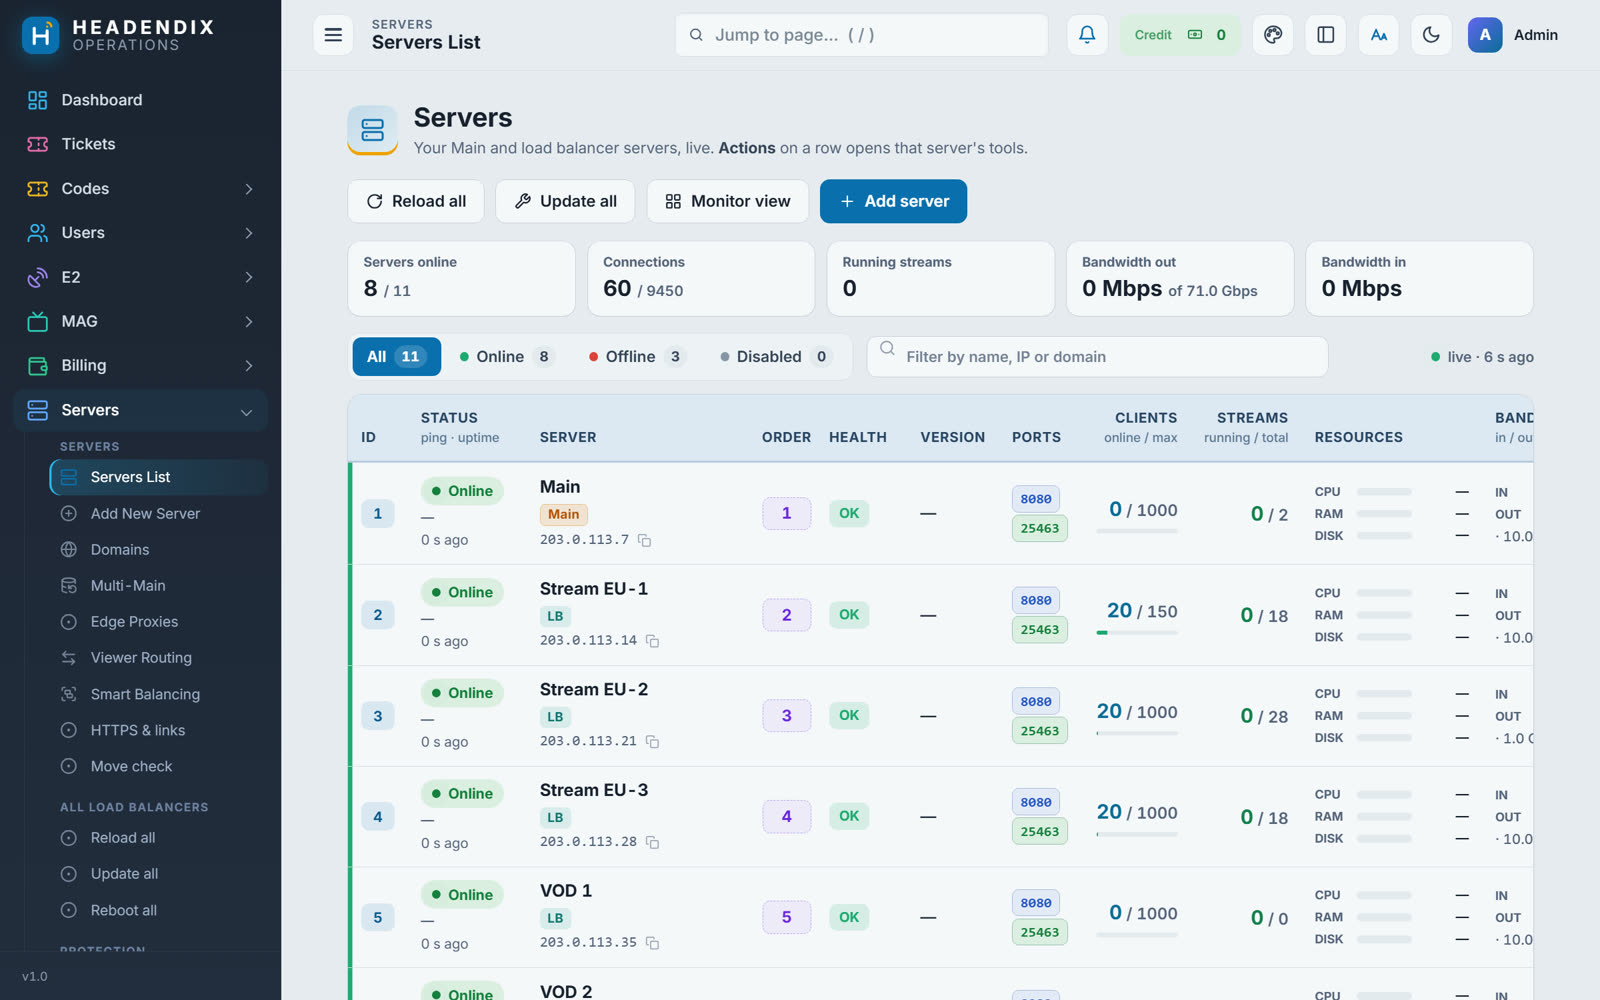Open Viewer Routing sidebar item

[x=158, y=658]
